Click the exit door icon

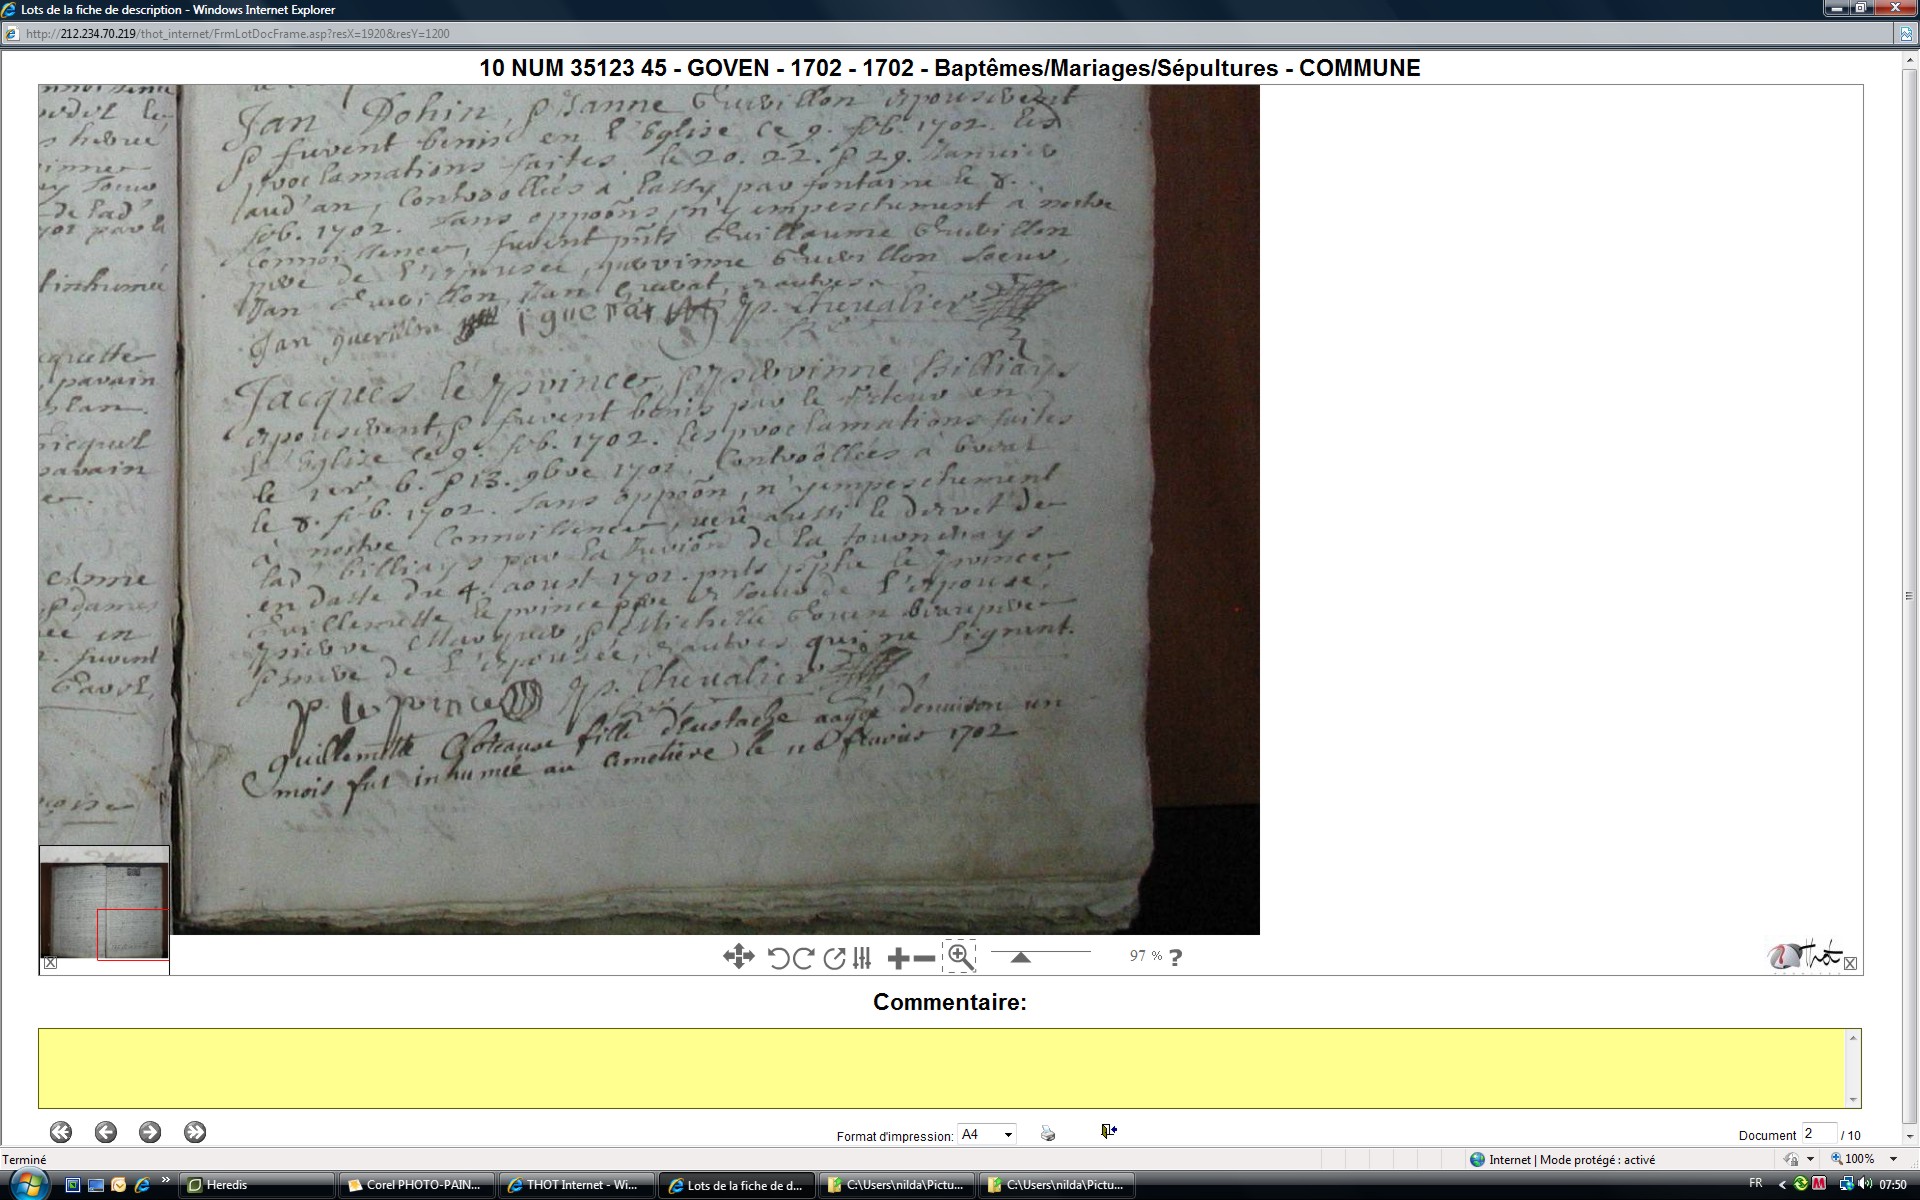(x=1108, y=1131)
